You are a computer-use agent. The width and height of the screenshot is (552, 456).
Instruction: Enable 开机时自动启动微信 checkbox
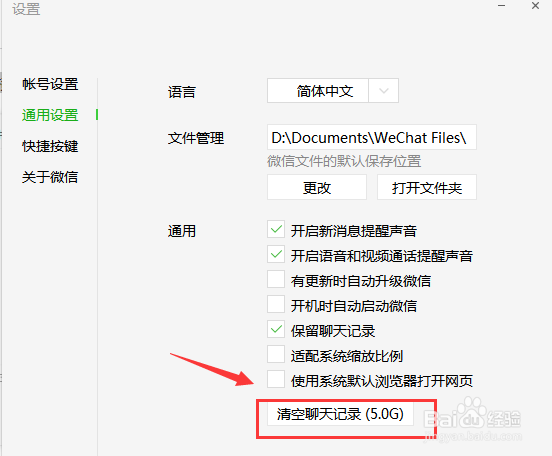[276, 305]
